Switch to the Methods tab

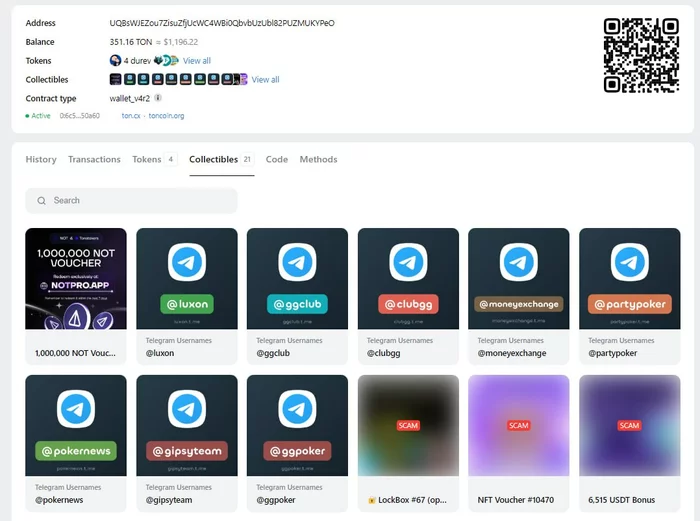click(x=318, y=159)
